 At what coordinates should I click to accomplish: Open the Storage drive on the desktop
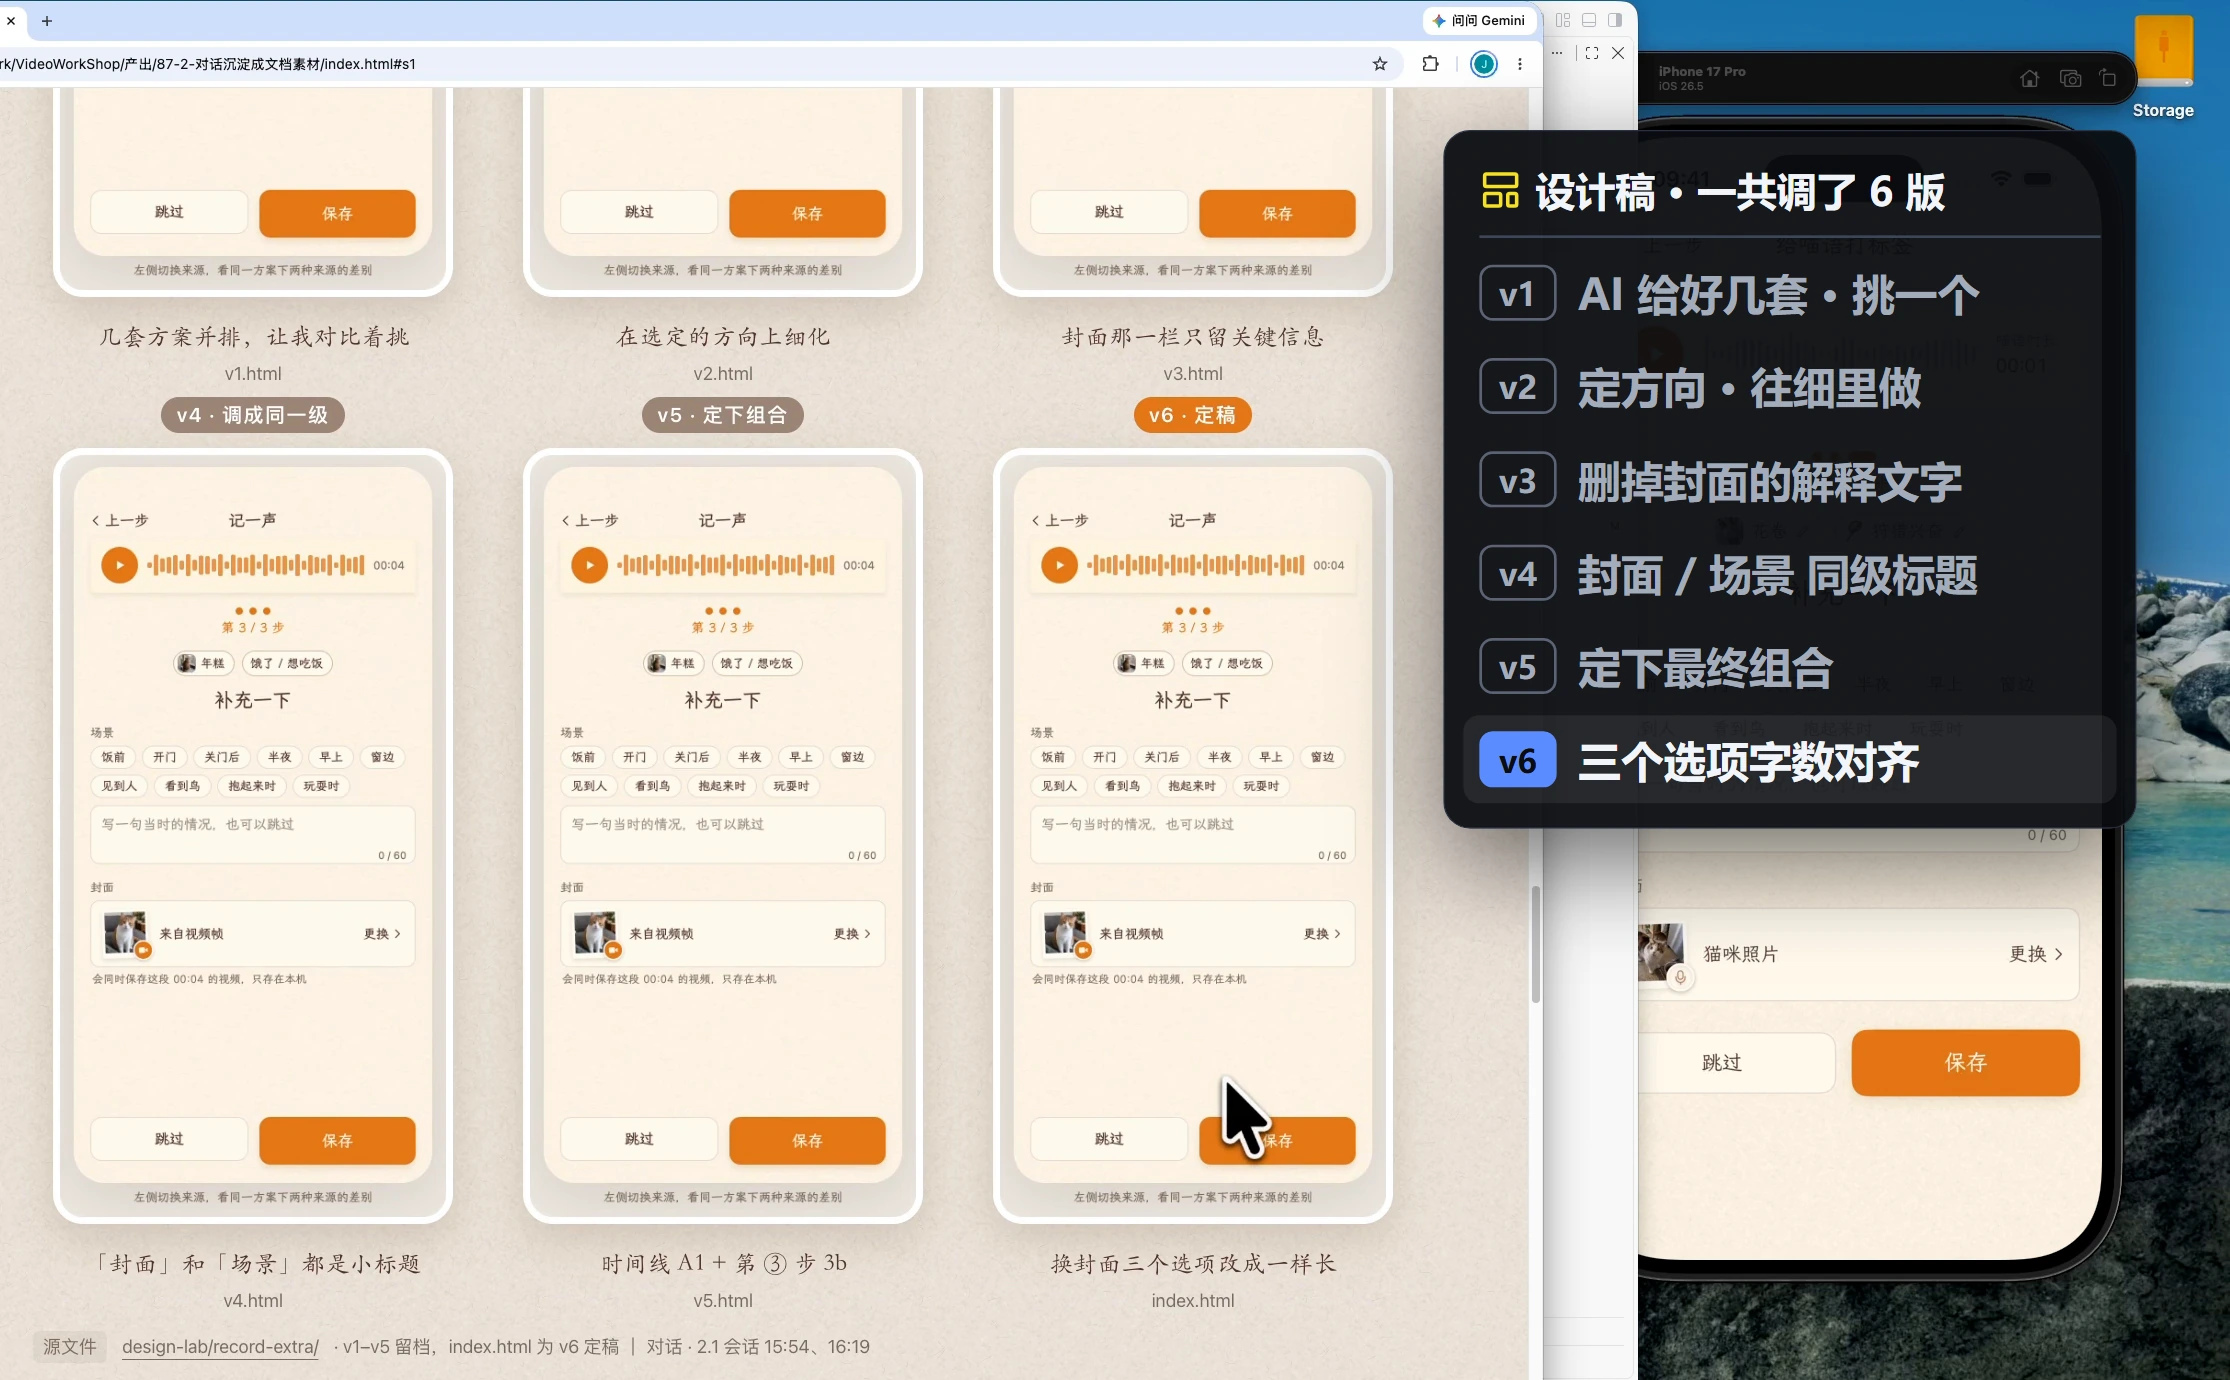tap(2163, 68)
